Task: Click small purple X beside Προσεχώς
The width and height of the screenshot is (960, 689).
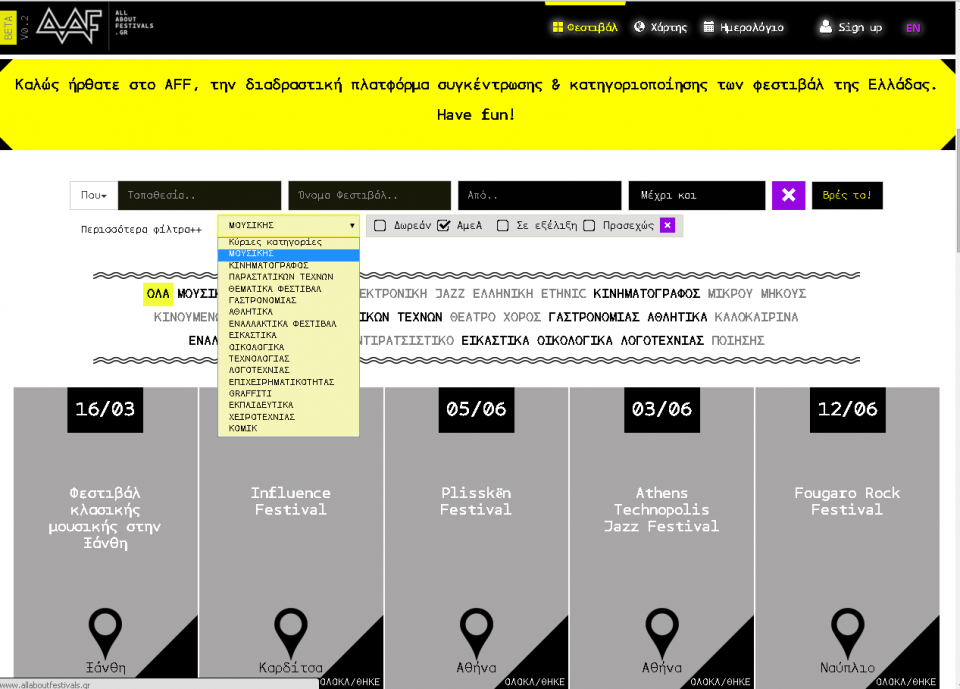Action: point(667,225)
